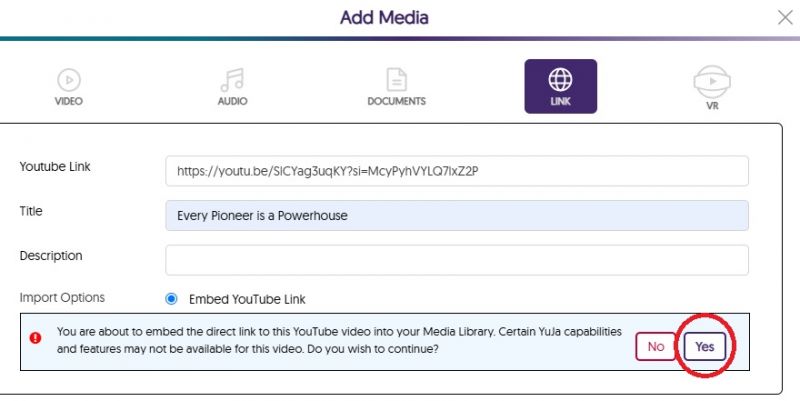Choose the VR tab label

[711, 104]
